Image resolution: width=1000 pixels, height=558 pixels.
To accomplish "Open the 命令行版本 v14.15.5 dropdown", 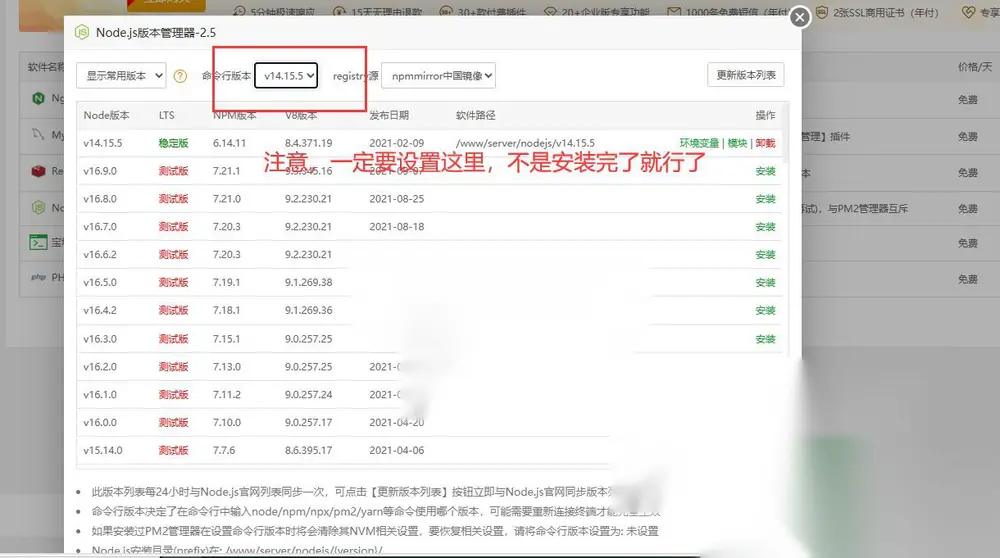I will [286, 75].
